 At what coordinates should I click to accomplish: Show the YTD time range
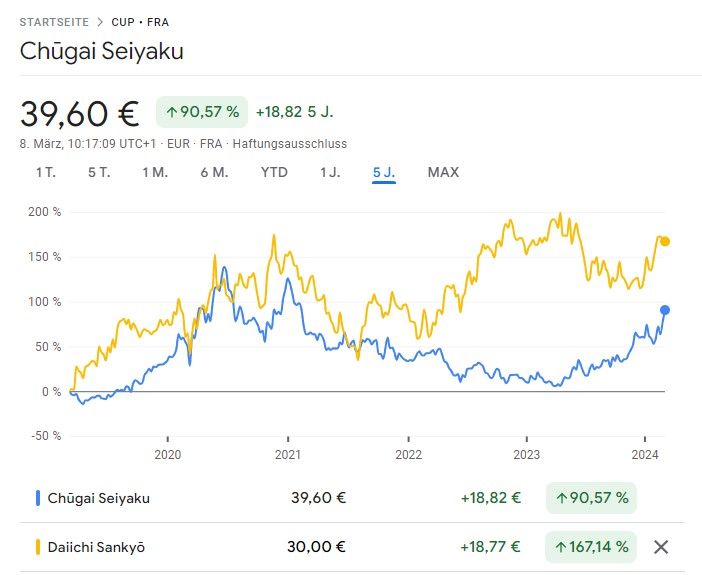click(x=274, y=172)
